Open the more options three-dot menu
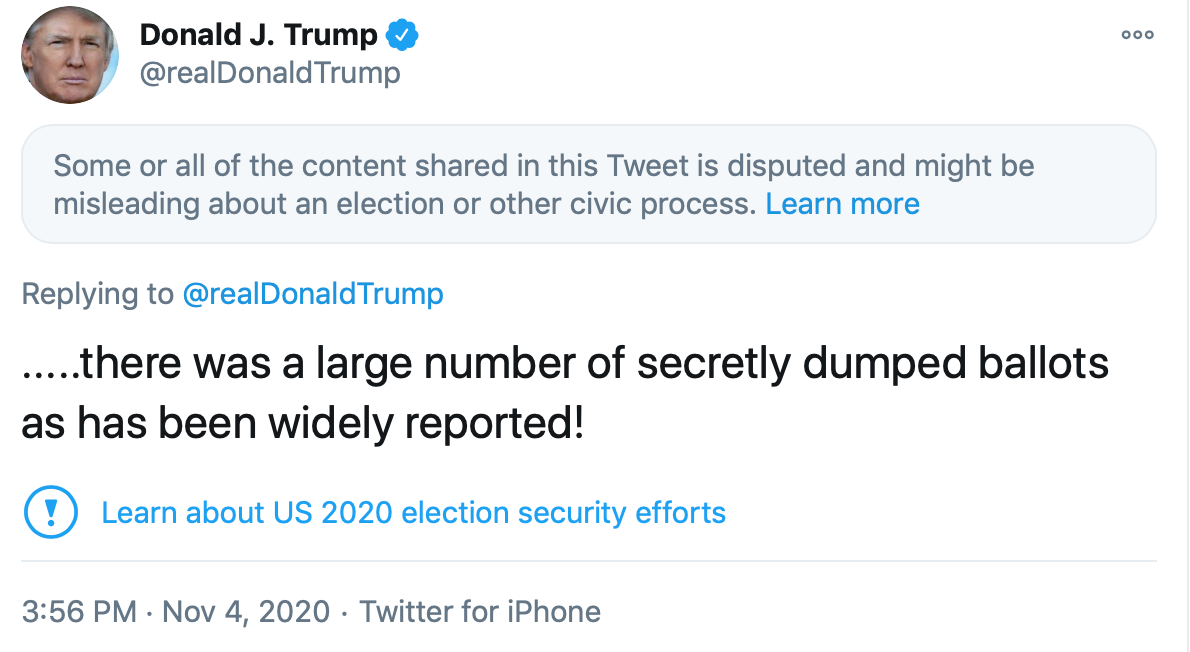Image resolution: width=1190 pixels, height=652 pixels. (x=1137, y=35)
